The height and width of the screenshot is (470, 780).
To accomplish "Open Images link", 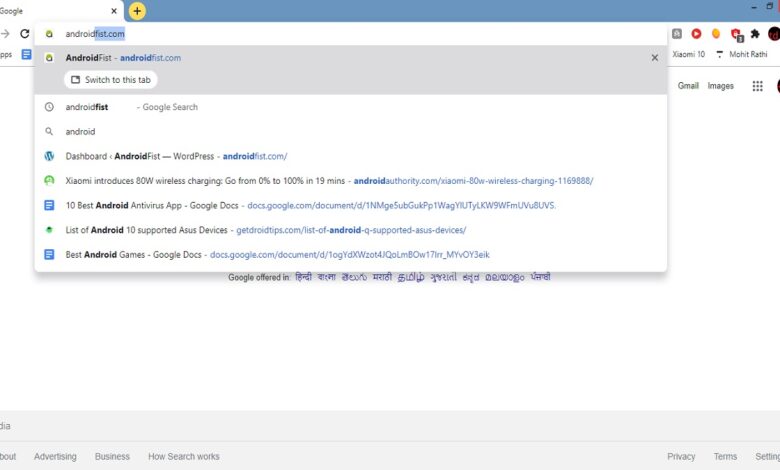I will (x=720, y=86).
